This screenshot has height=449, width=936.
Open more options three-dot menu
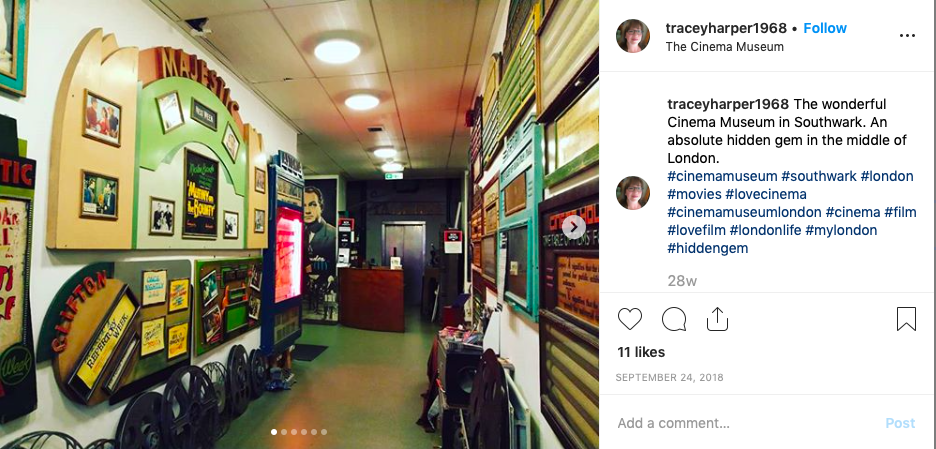tap(907, 36)
